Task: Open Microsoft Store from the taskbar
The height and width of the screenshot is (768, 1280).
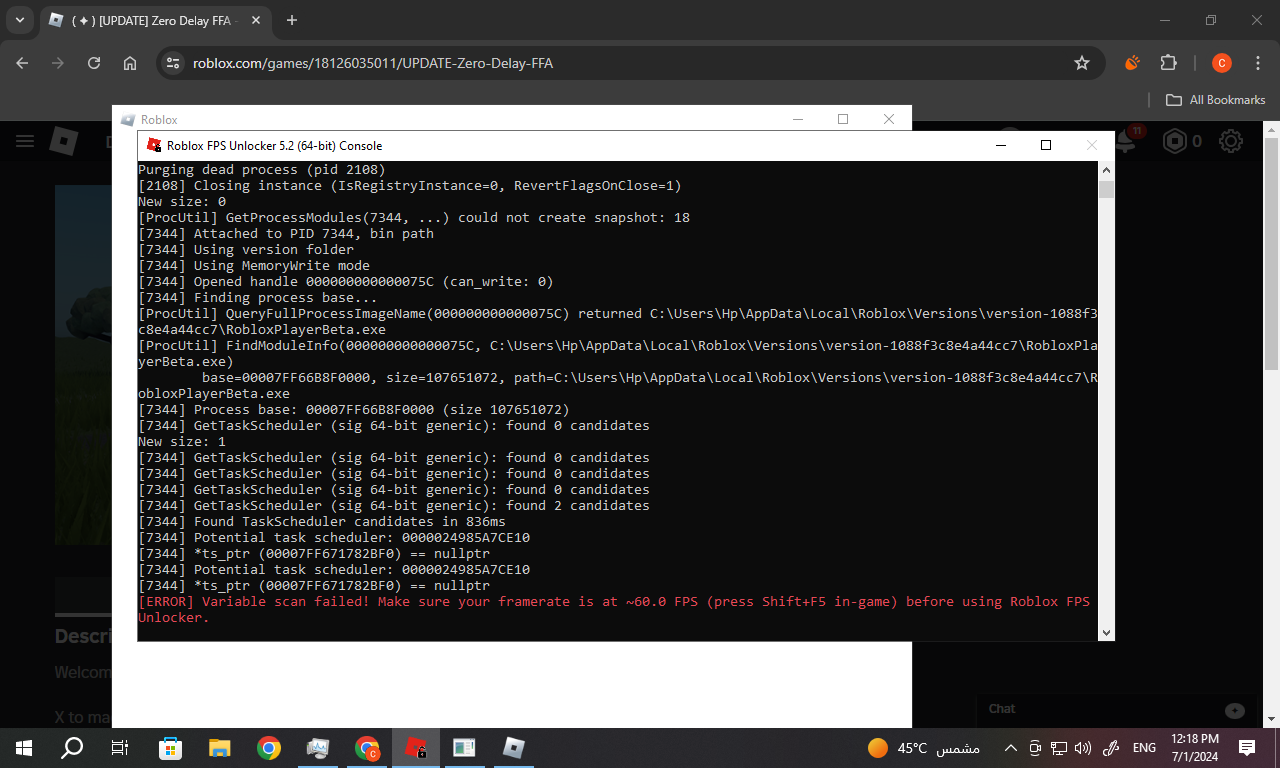Action: point(171,747)
